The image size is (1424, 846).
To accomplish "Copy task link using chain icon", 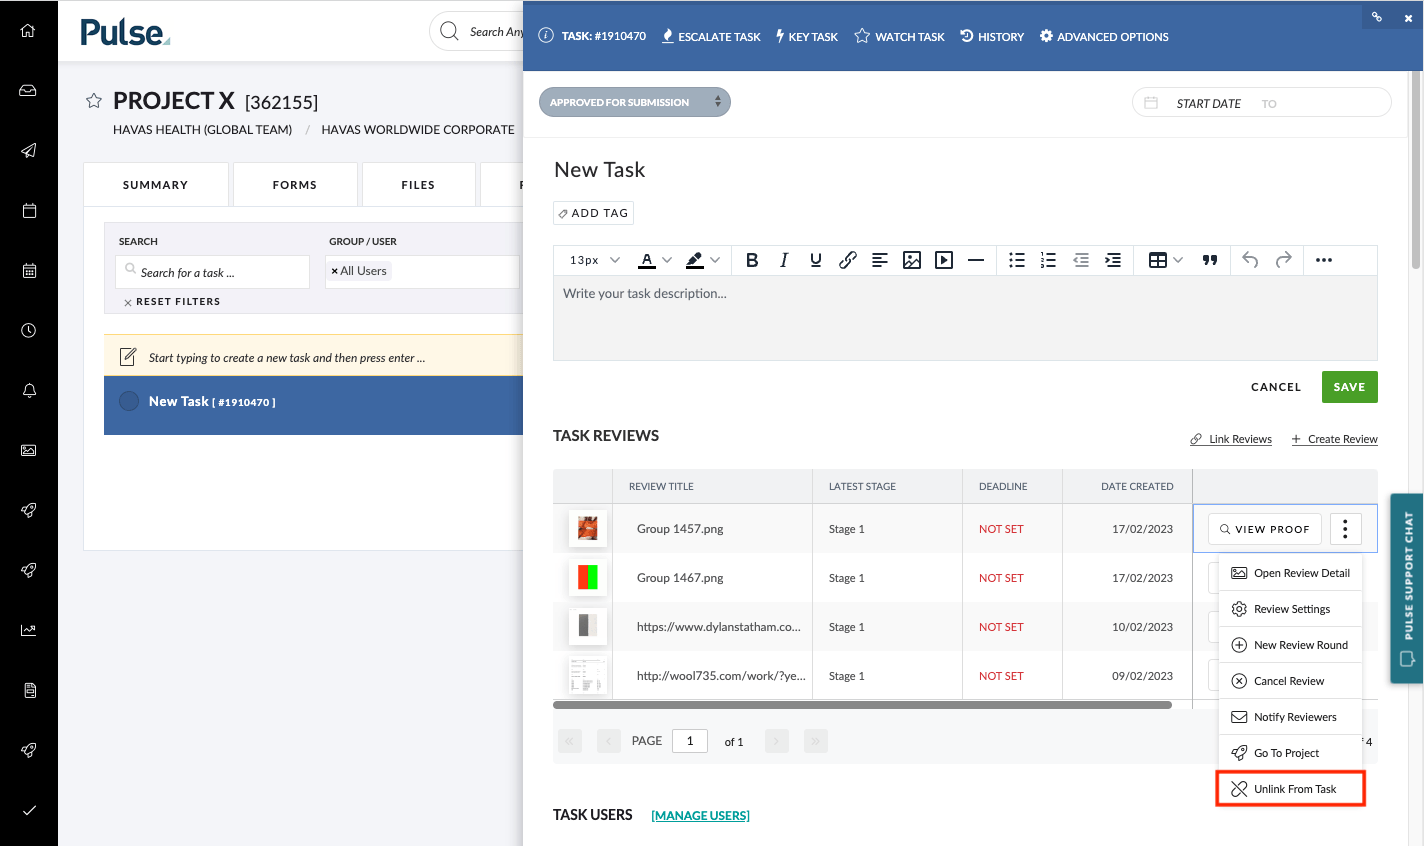I will tap(1377, 17).
